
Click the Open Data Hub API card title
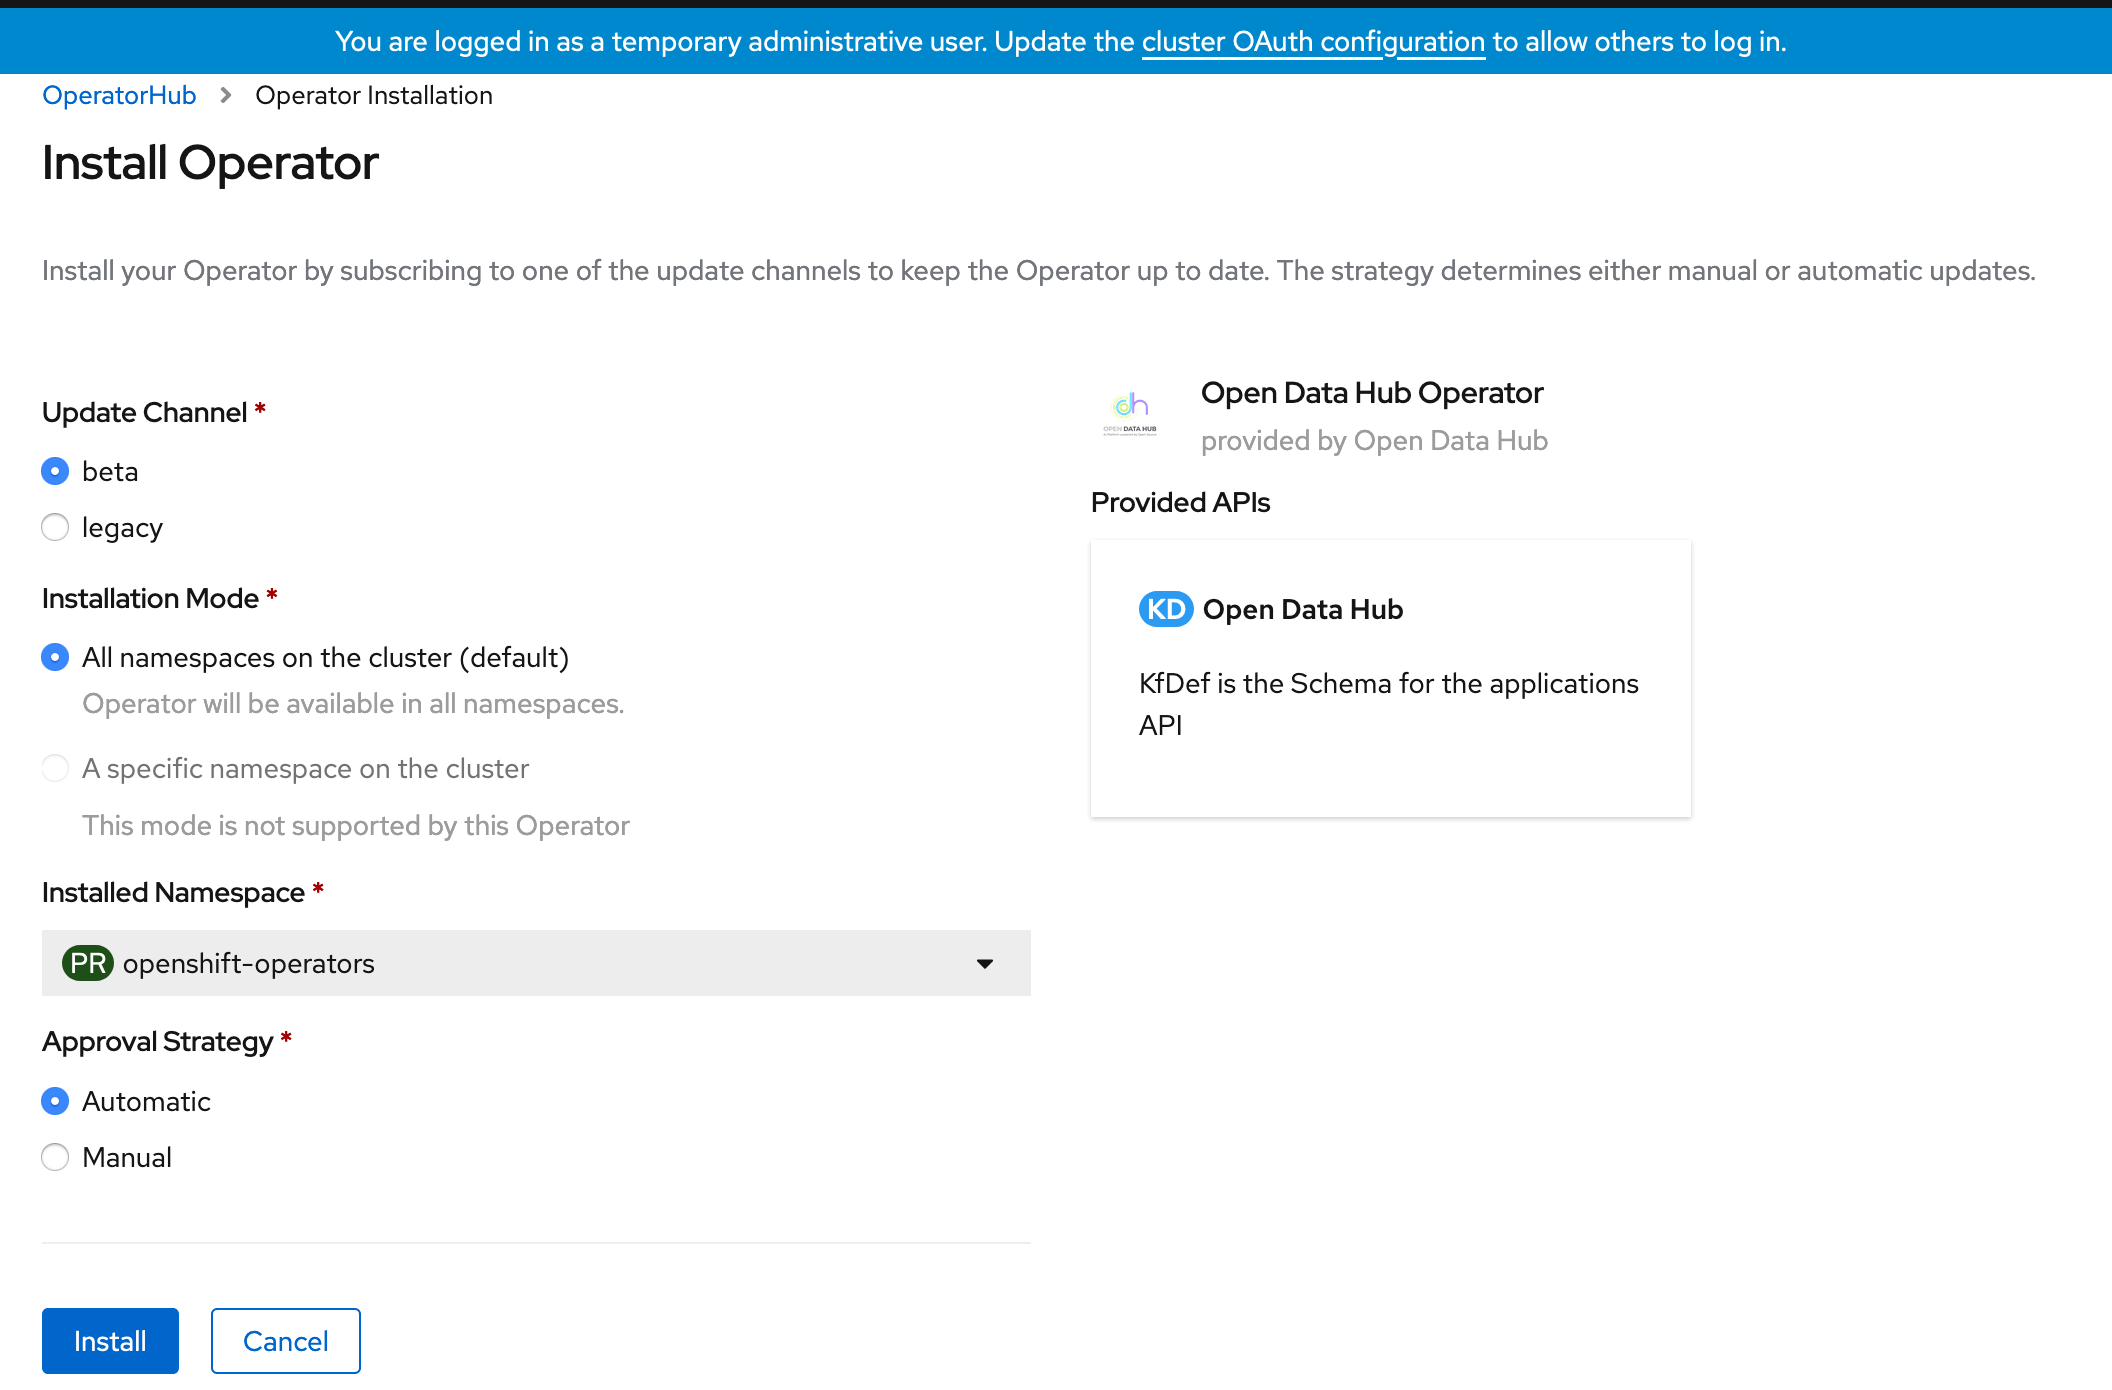click(1302, 609)
